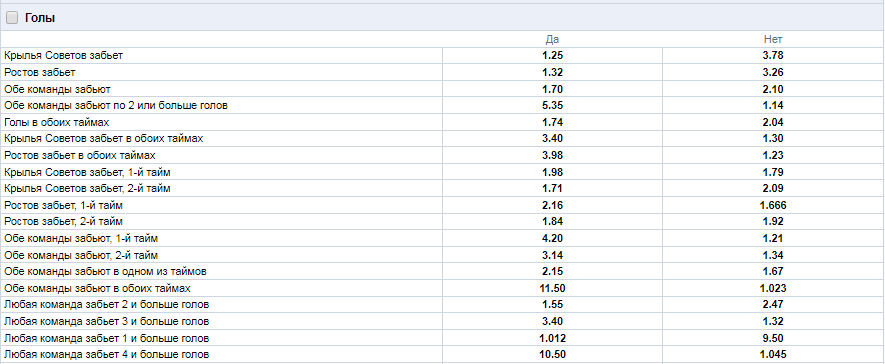Click 1.21 Обе команды забьют, 1-й тайм

click(x=773, y=238)
